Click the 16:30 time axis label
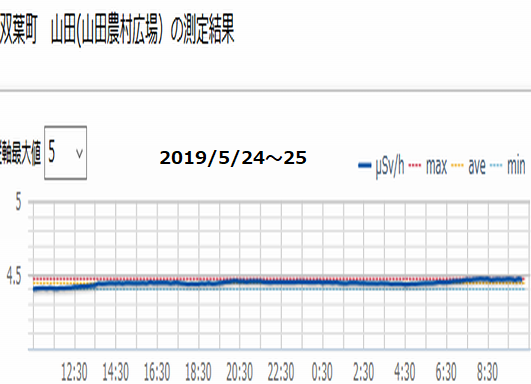The image size is (531, 384). click(x=157, y=372)
